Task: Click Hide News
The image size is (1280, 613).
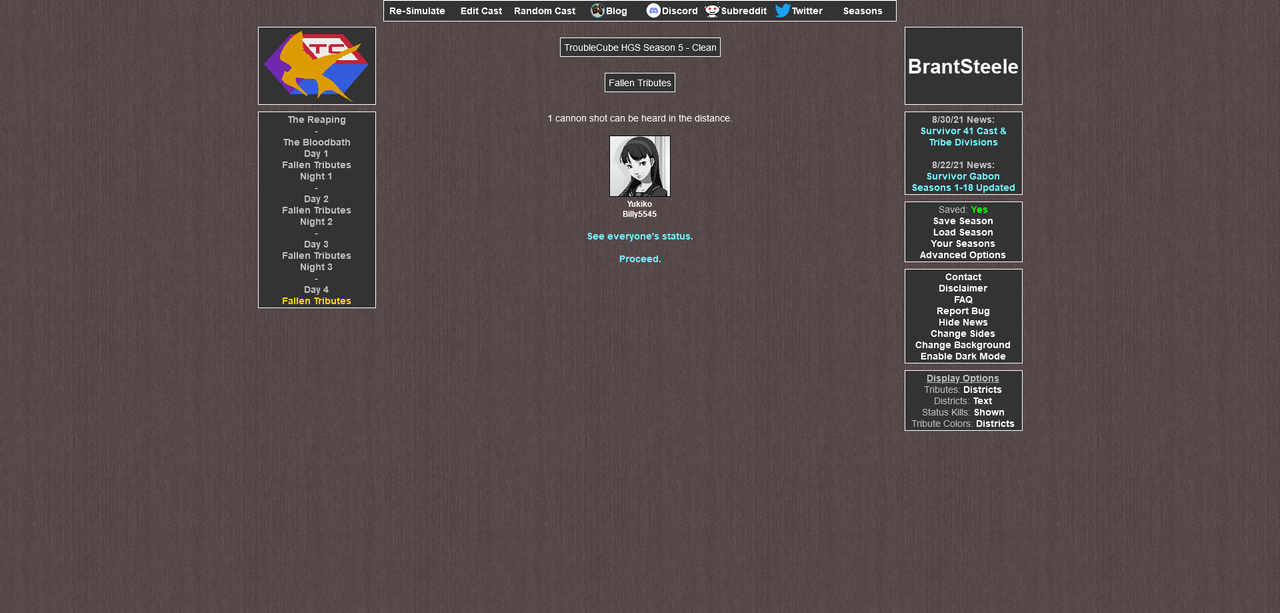Action: [x=963, y=323]
